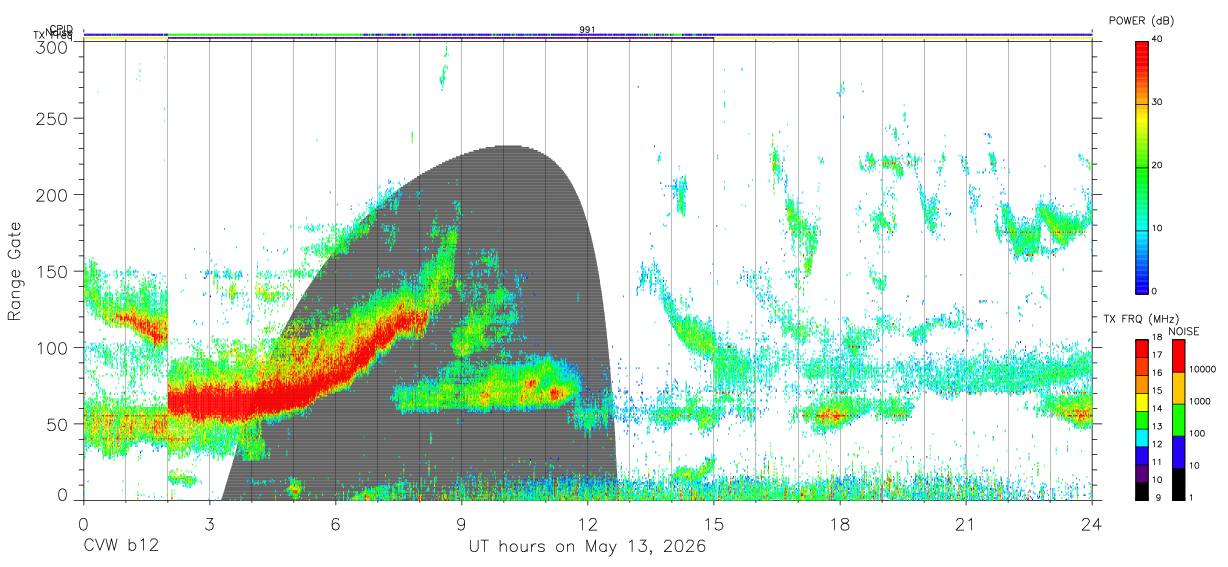Click the green segment of the NOISE colorbar
Image resolution: width=1228 pixels, height=567 pixels.
tap(1178, 420)
